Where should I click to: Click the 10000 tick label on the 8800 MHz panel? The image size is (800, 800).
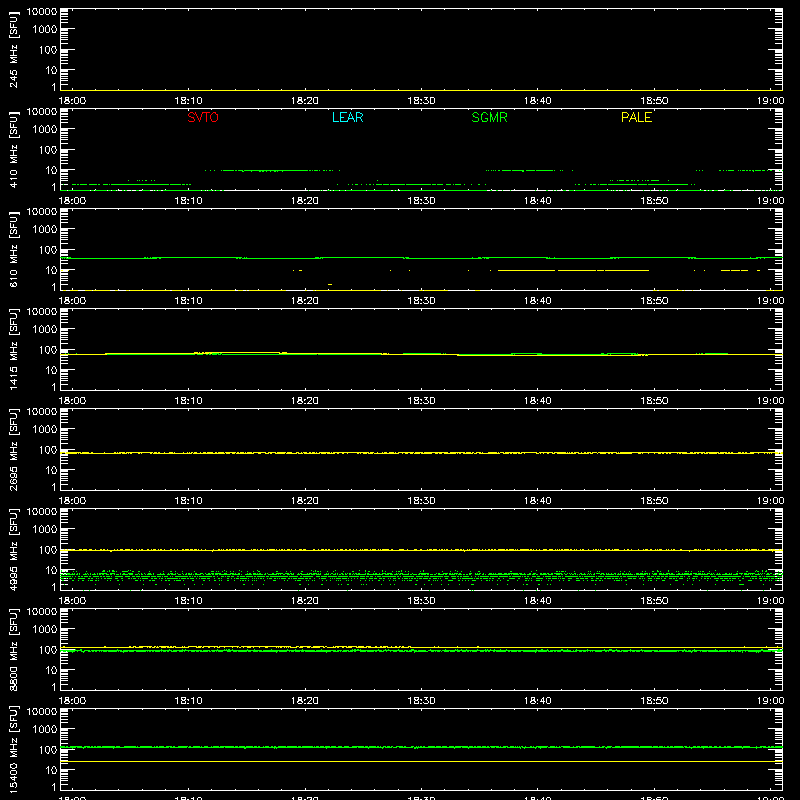point(42,612)
